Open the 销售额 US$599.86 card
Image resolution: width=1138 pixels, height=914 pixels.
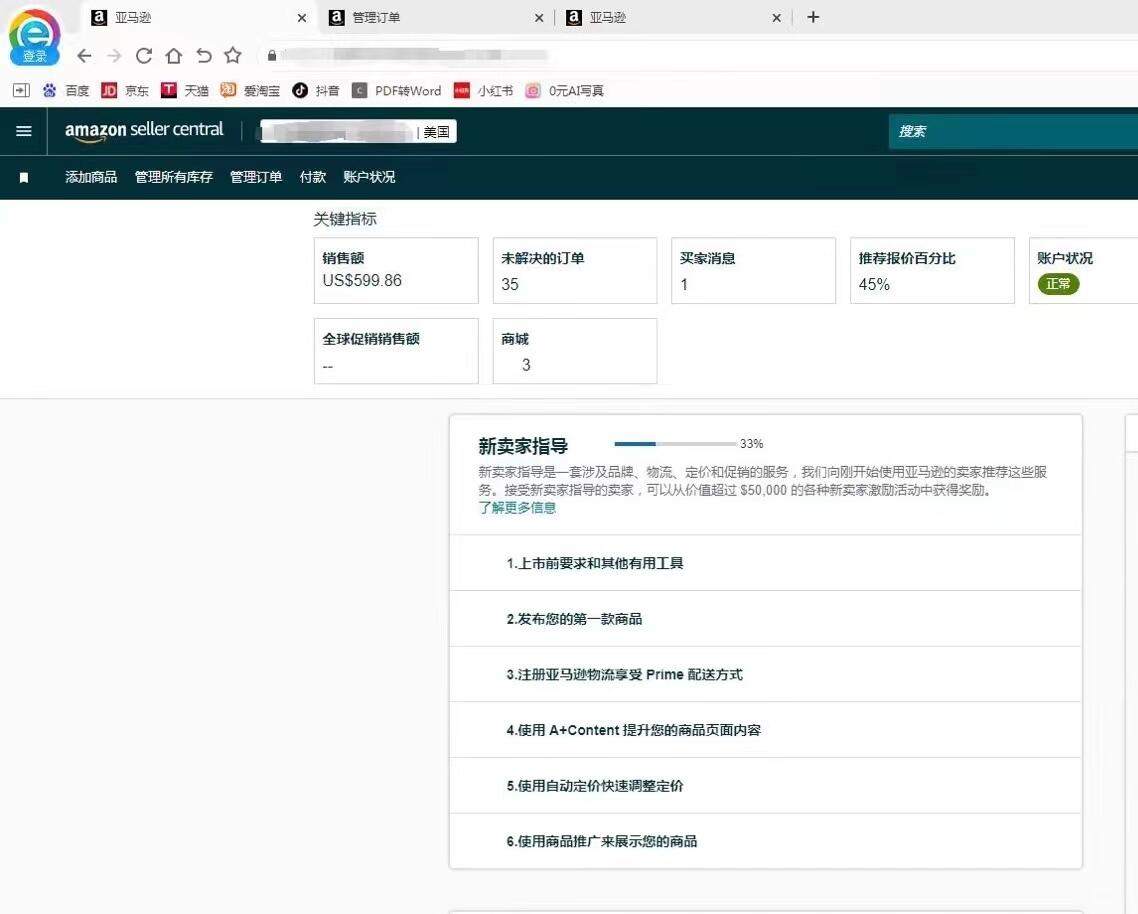pos(396,270)
